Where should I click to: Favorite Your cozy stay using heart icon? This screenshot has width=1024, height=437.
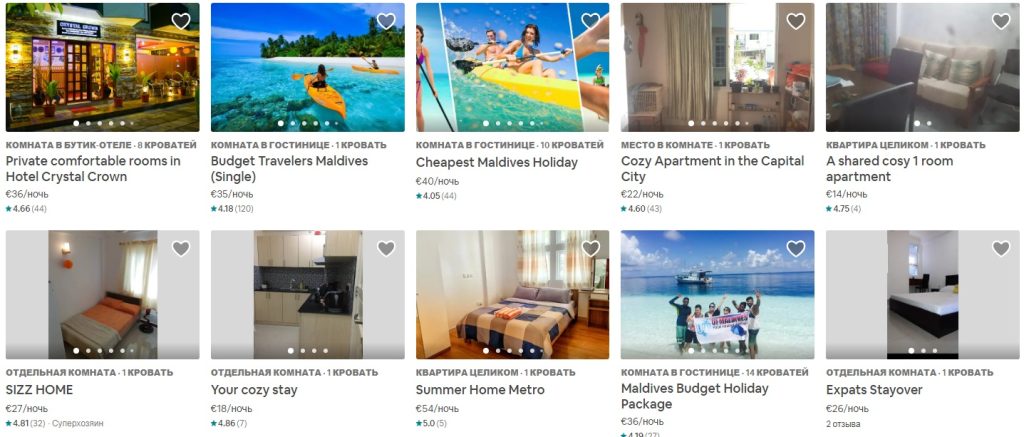point(386,249)
